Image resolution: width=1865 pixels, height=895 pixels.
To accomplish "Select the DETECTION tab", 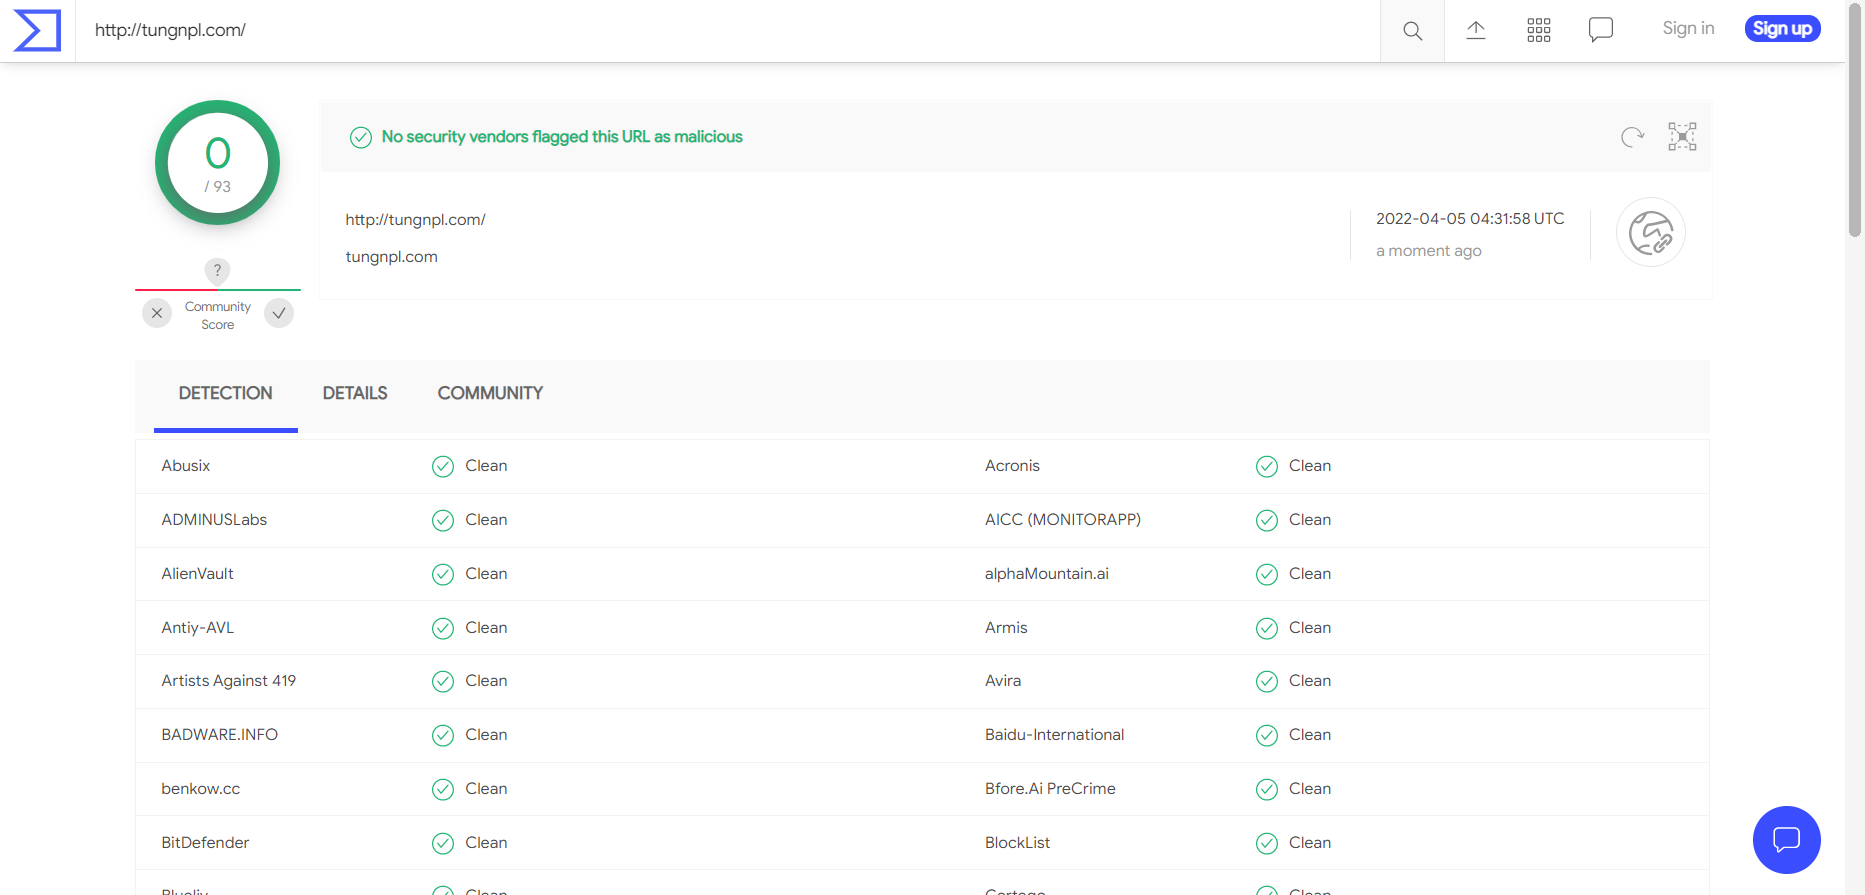I will click(225, 393).
